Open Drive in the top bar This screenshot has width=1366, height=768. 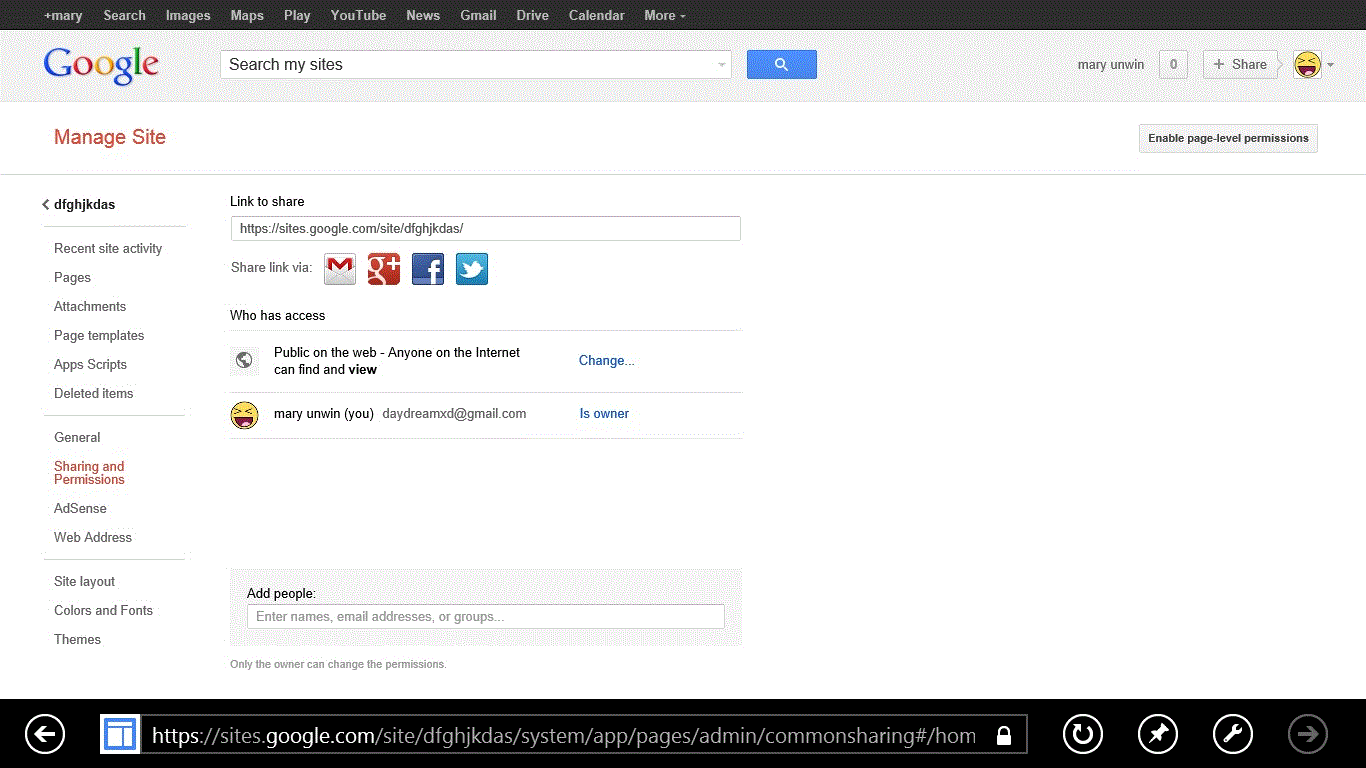pos(532,15)
